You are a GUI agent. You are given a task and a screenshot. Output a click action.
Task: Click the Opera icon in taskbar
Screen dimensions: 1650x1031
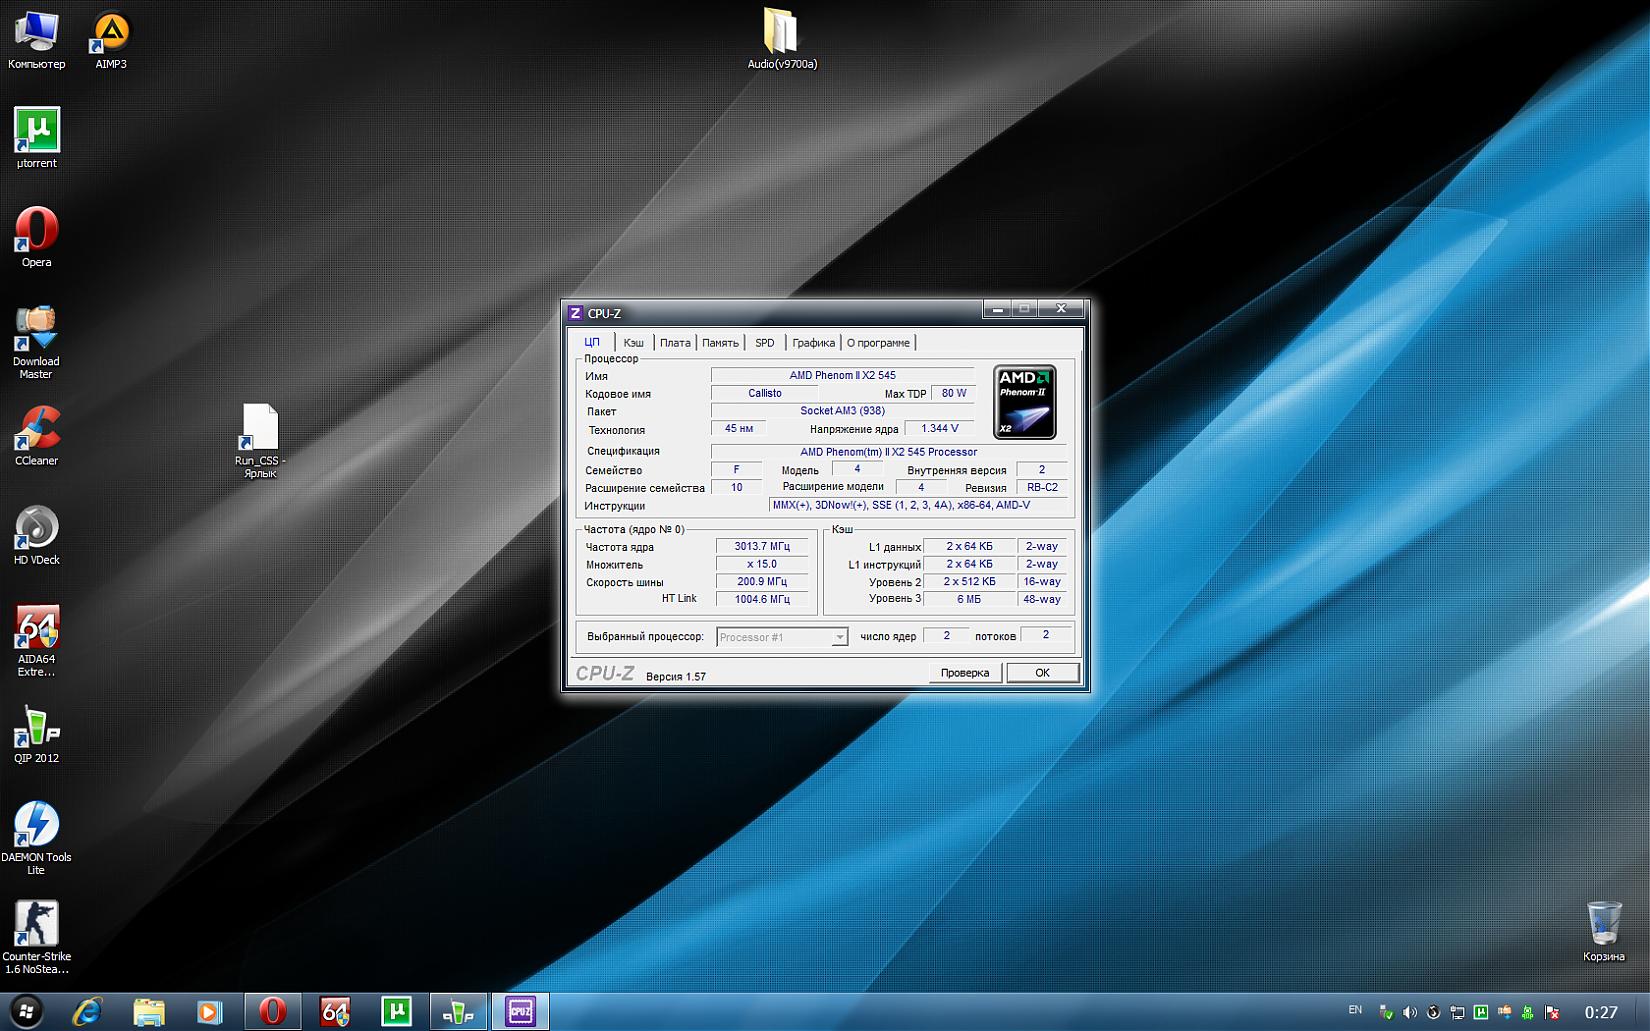pos(272,1011)
